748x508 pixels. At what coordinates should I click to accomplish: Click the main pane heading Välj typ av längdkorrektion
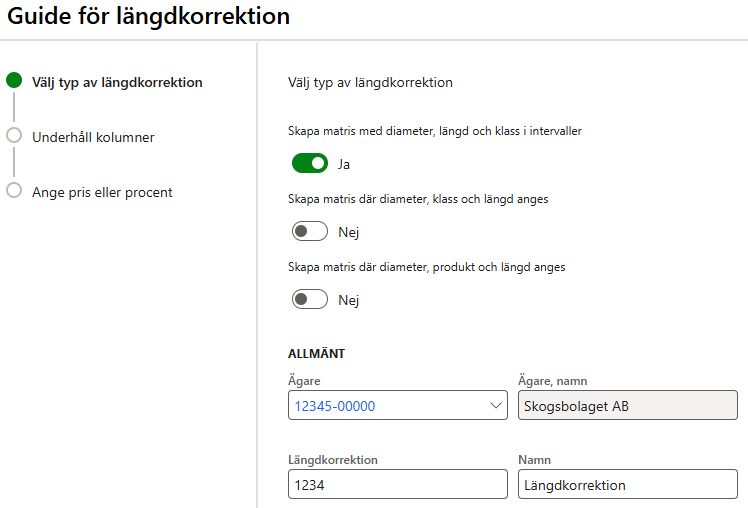[370, 82]
